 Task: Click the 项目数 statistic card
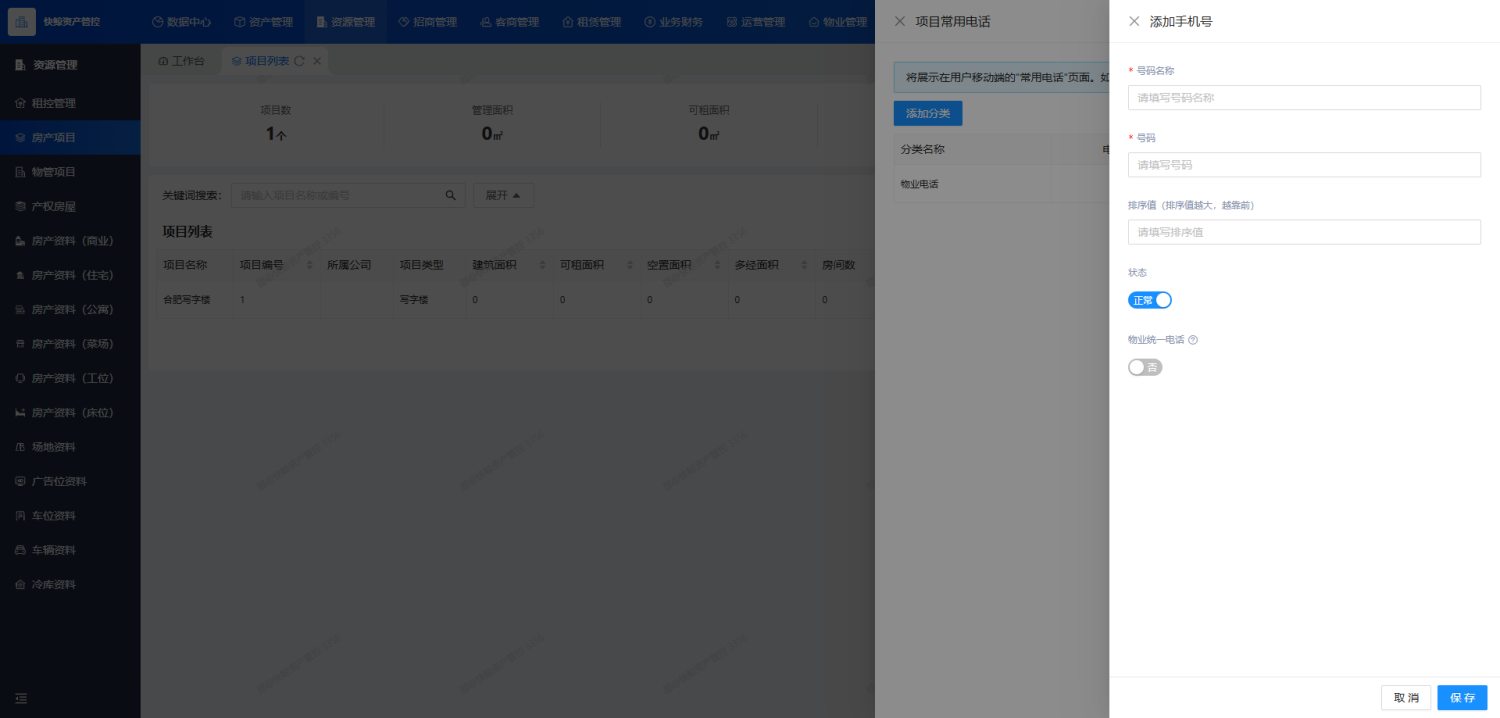[275, 123]
